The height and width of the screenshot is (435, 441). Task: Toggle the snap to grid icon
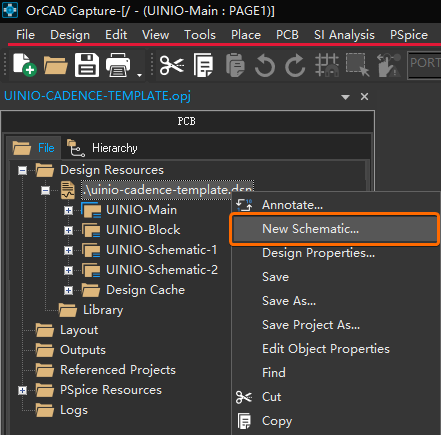click(x=327, y=65)
